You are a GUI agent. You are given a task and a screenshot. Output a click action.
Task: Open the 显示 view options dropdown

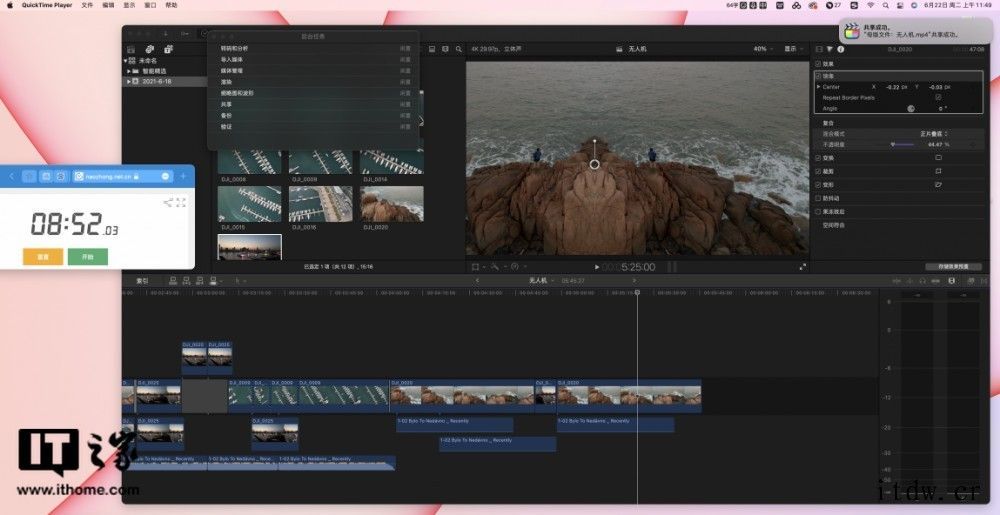[793, 48]
